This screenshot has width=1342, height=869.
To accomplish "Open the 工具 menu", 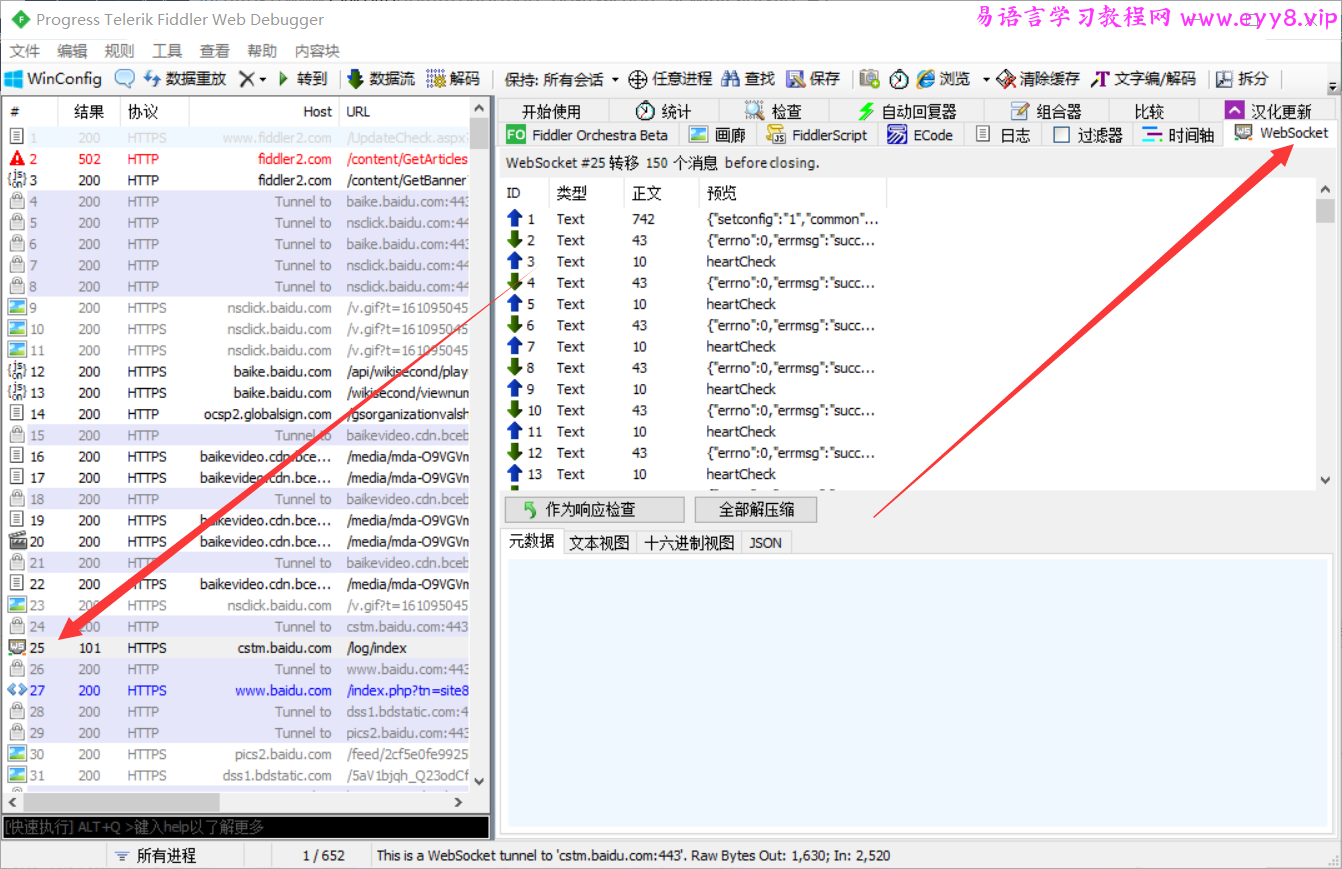I will pyautogui.click(x=167, y=51).
